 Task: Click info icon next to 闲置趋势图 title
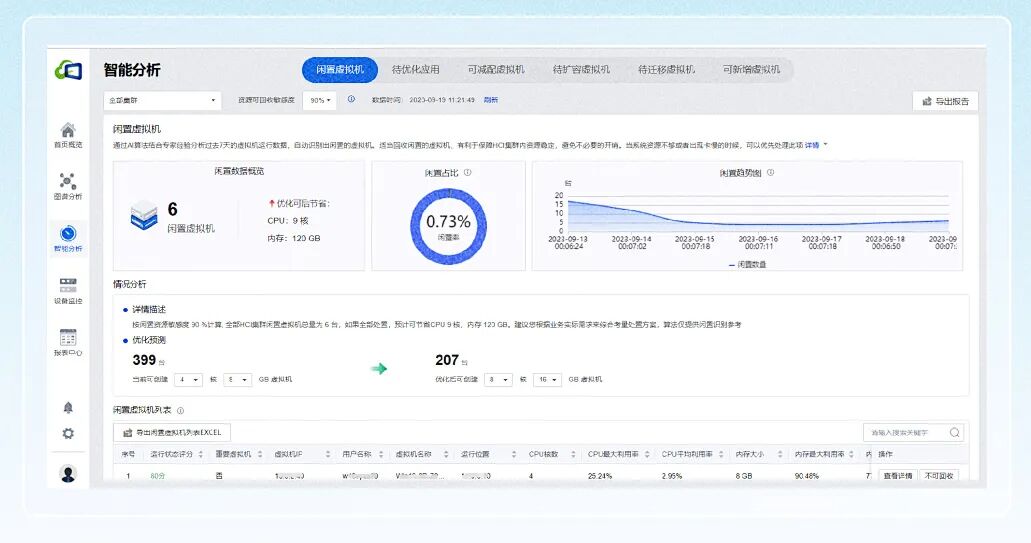pyautogui.click(x=770, y=173)
